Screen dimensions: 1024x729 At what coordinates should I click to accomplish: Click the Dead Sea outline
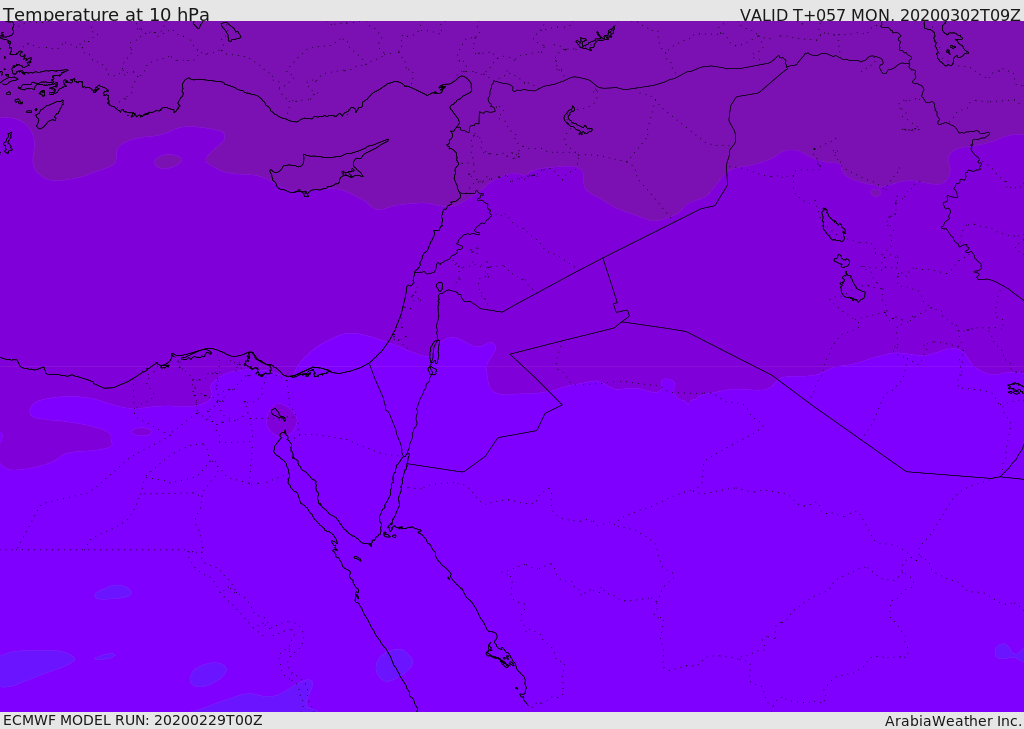434,352
